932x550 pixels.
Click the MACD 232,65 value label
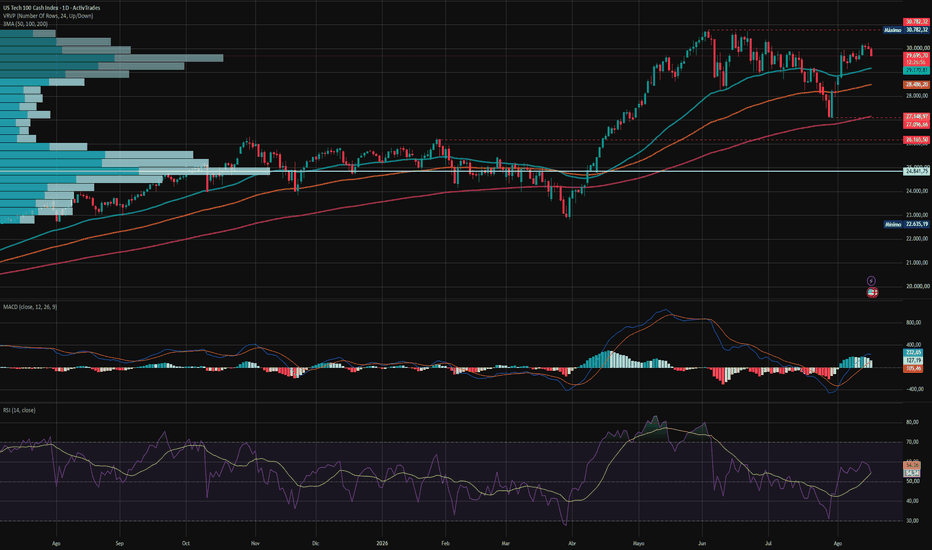click(x=913, y=353)
